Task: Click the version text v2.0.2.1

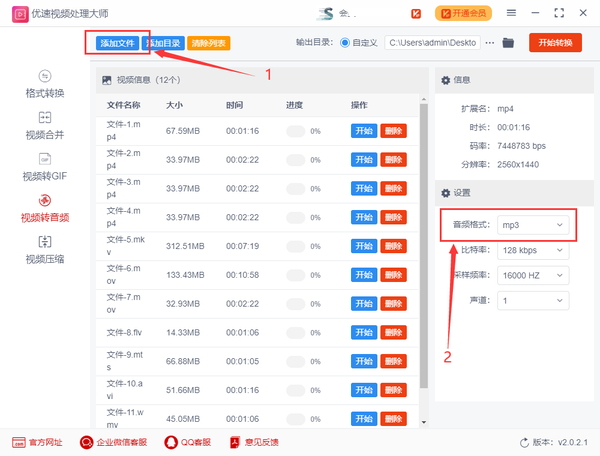Action: click(x=573, y=443)
